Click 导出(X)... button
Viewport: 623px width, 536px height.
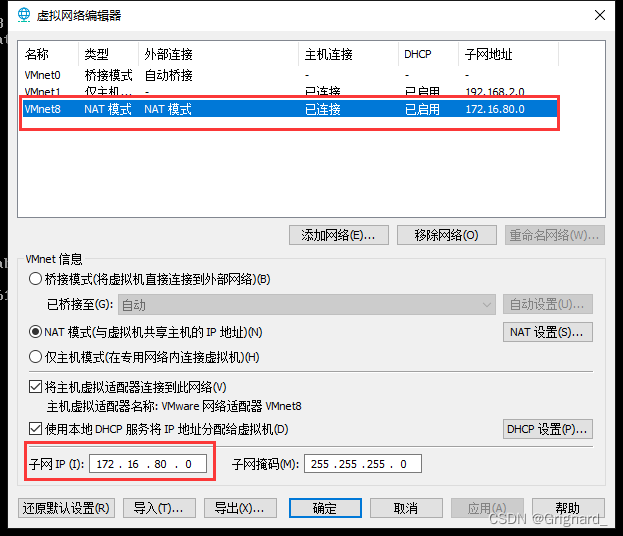tap(240, 508)
